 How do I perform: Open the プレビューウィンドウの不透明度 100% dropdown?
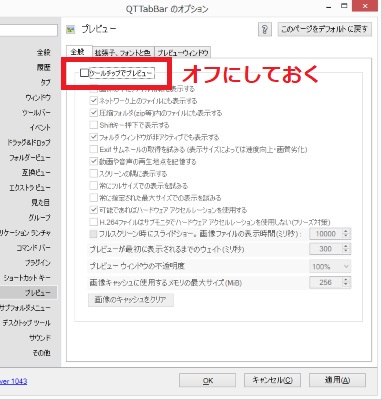pyautogui.click(x=330, y=266)
